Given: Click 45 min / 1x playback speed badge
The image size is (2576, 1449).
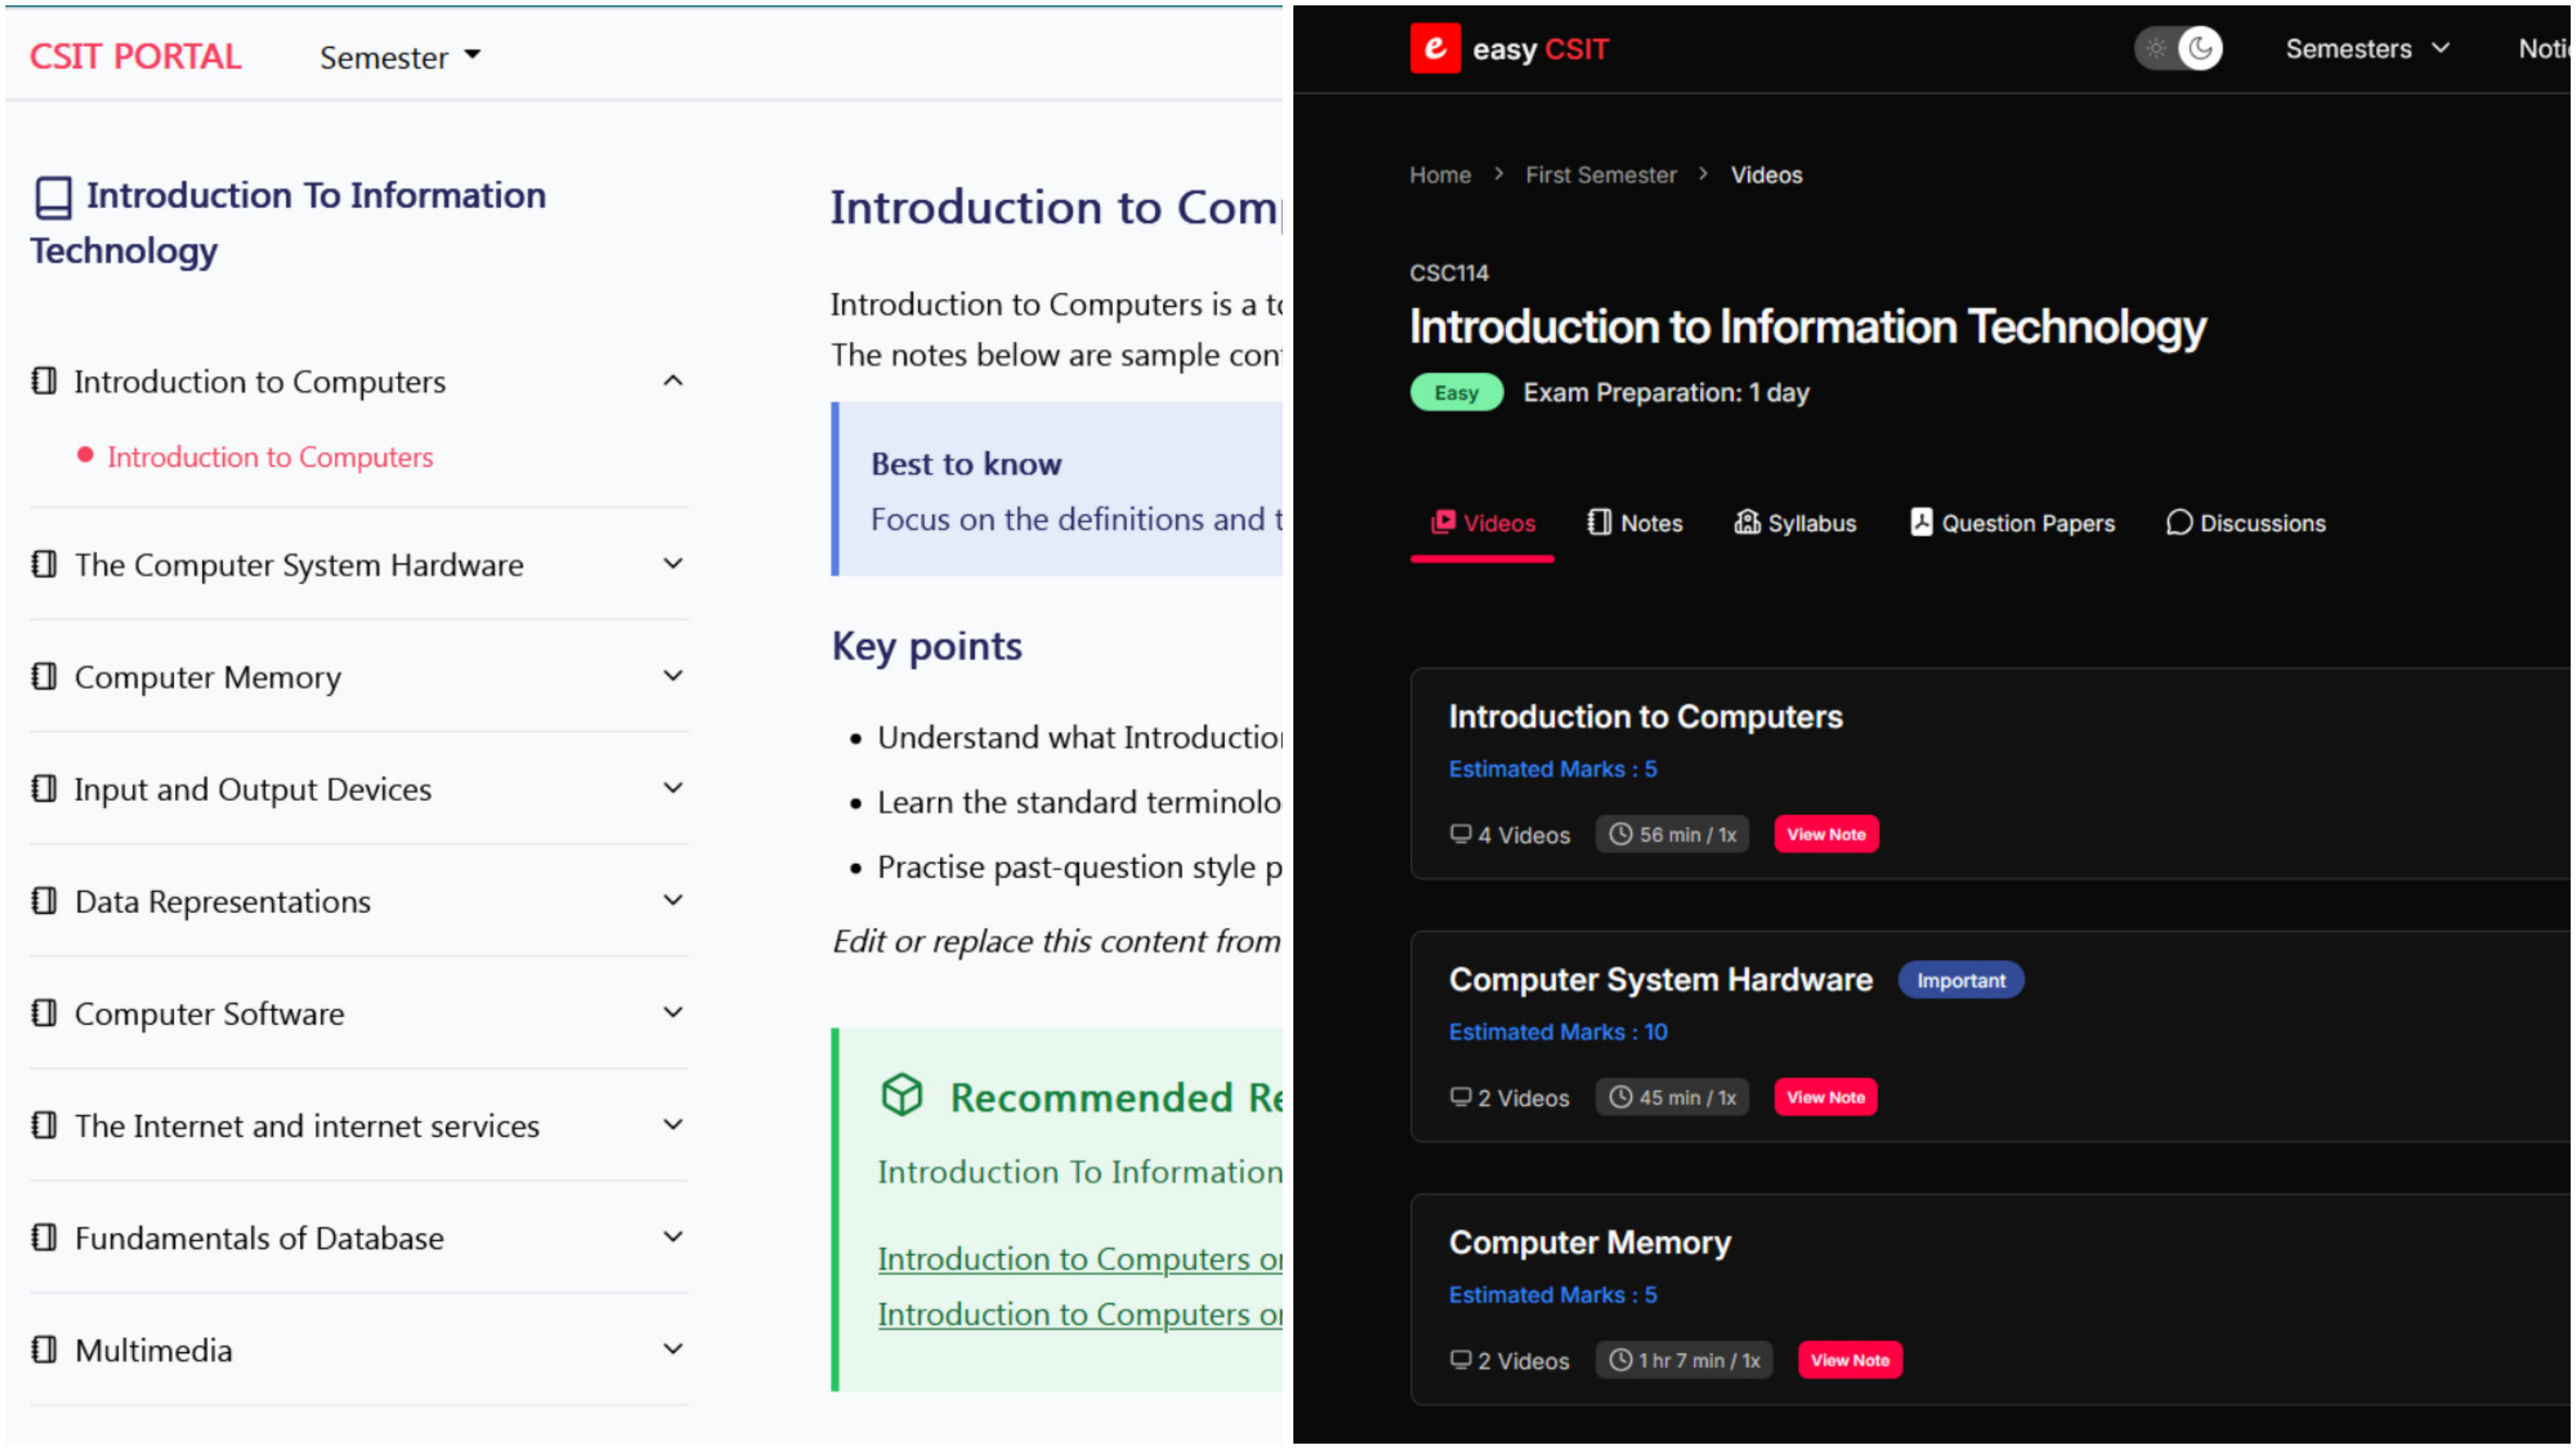Looking at the screenshot, I should tap(1672, 1097).
